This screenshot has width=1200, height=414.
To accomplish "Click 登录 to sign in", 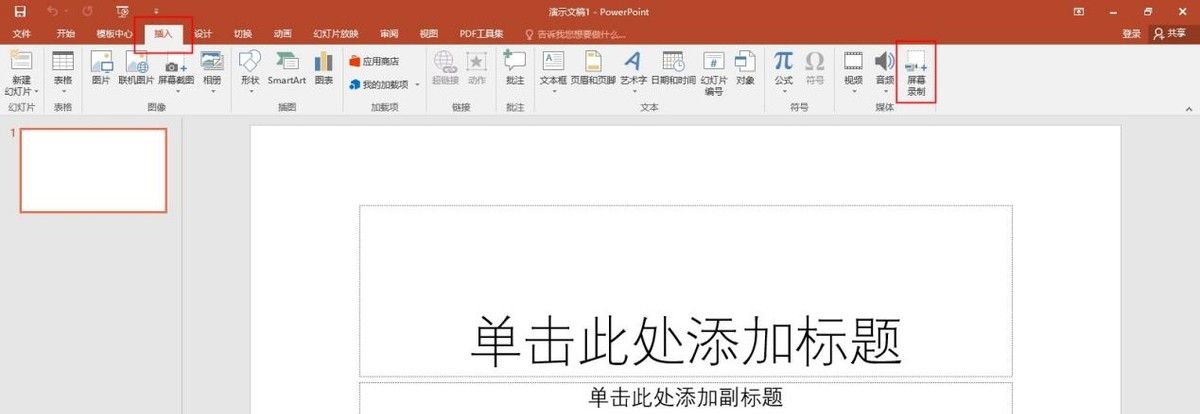I will [x=1131, y=34].
